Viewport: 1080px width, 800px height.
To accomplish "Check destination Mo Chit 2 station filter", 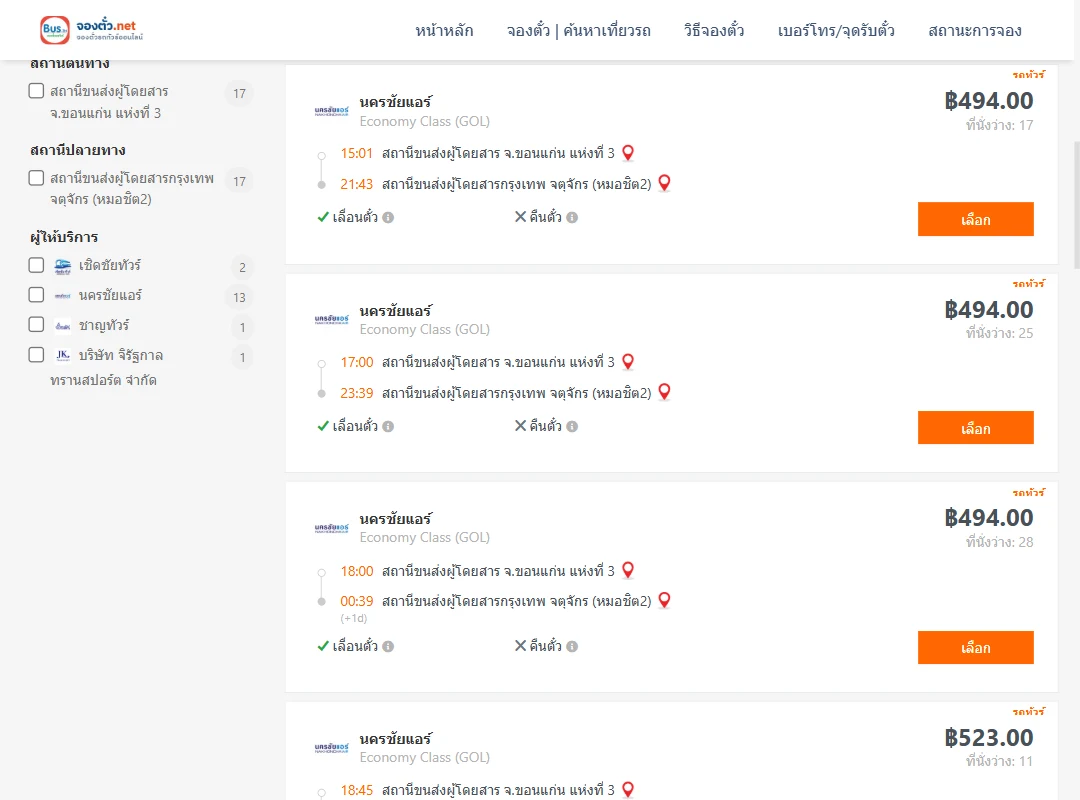I will click(x=37, y=178).
